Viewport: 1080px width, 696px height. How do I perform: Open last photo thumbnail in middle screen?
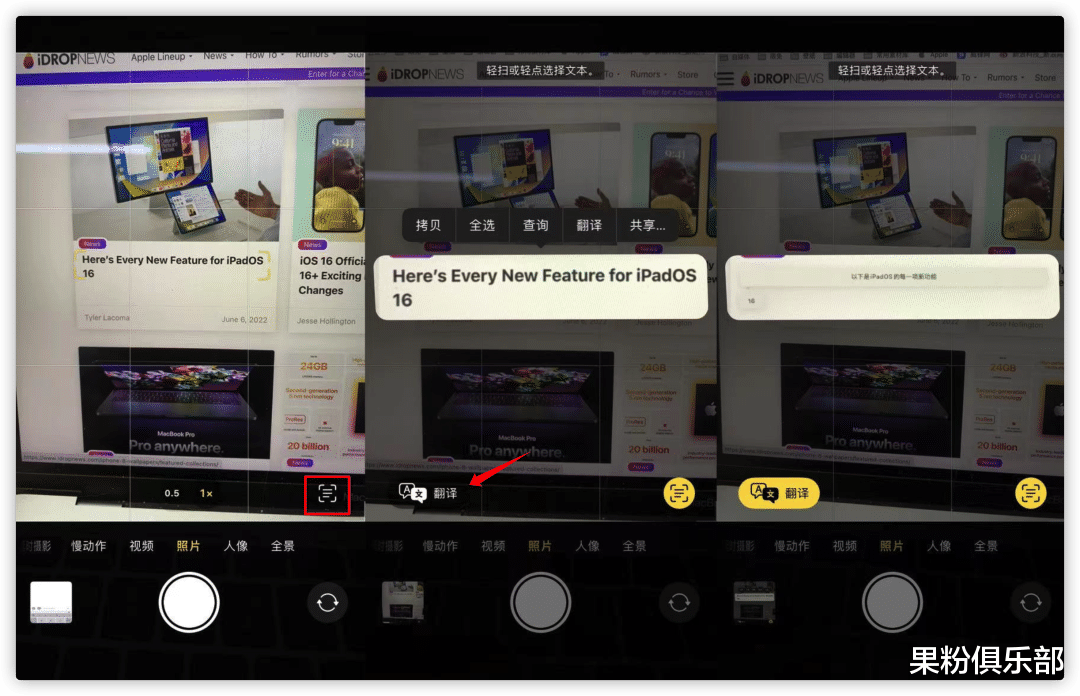(x=403, y=602)
